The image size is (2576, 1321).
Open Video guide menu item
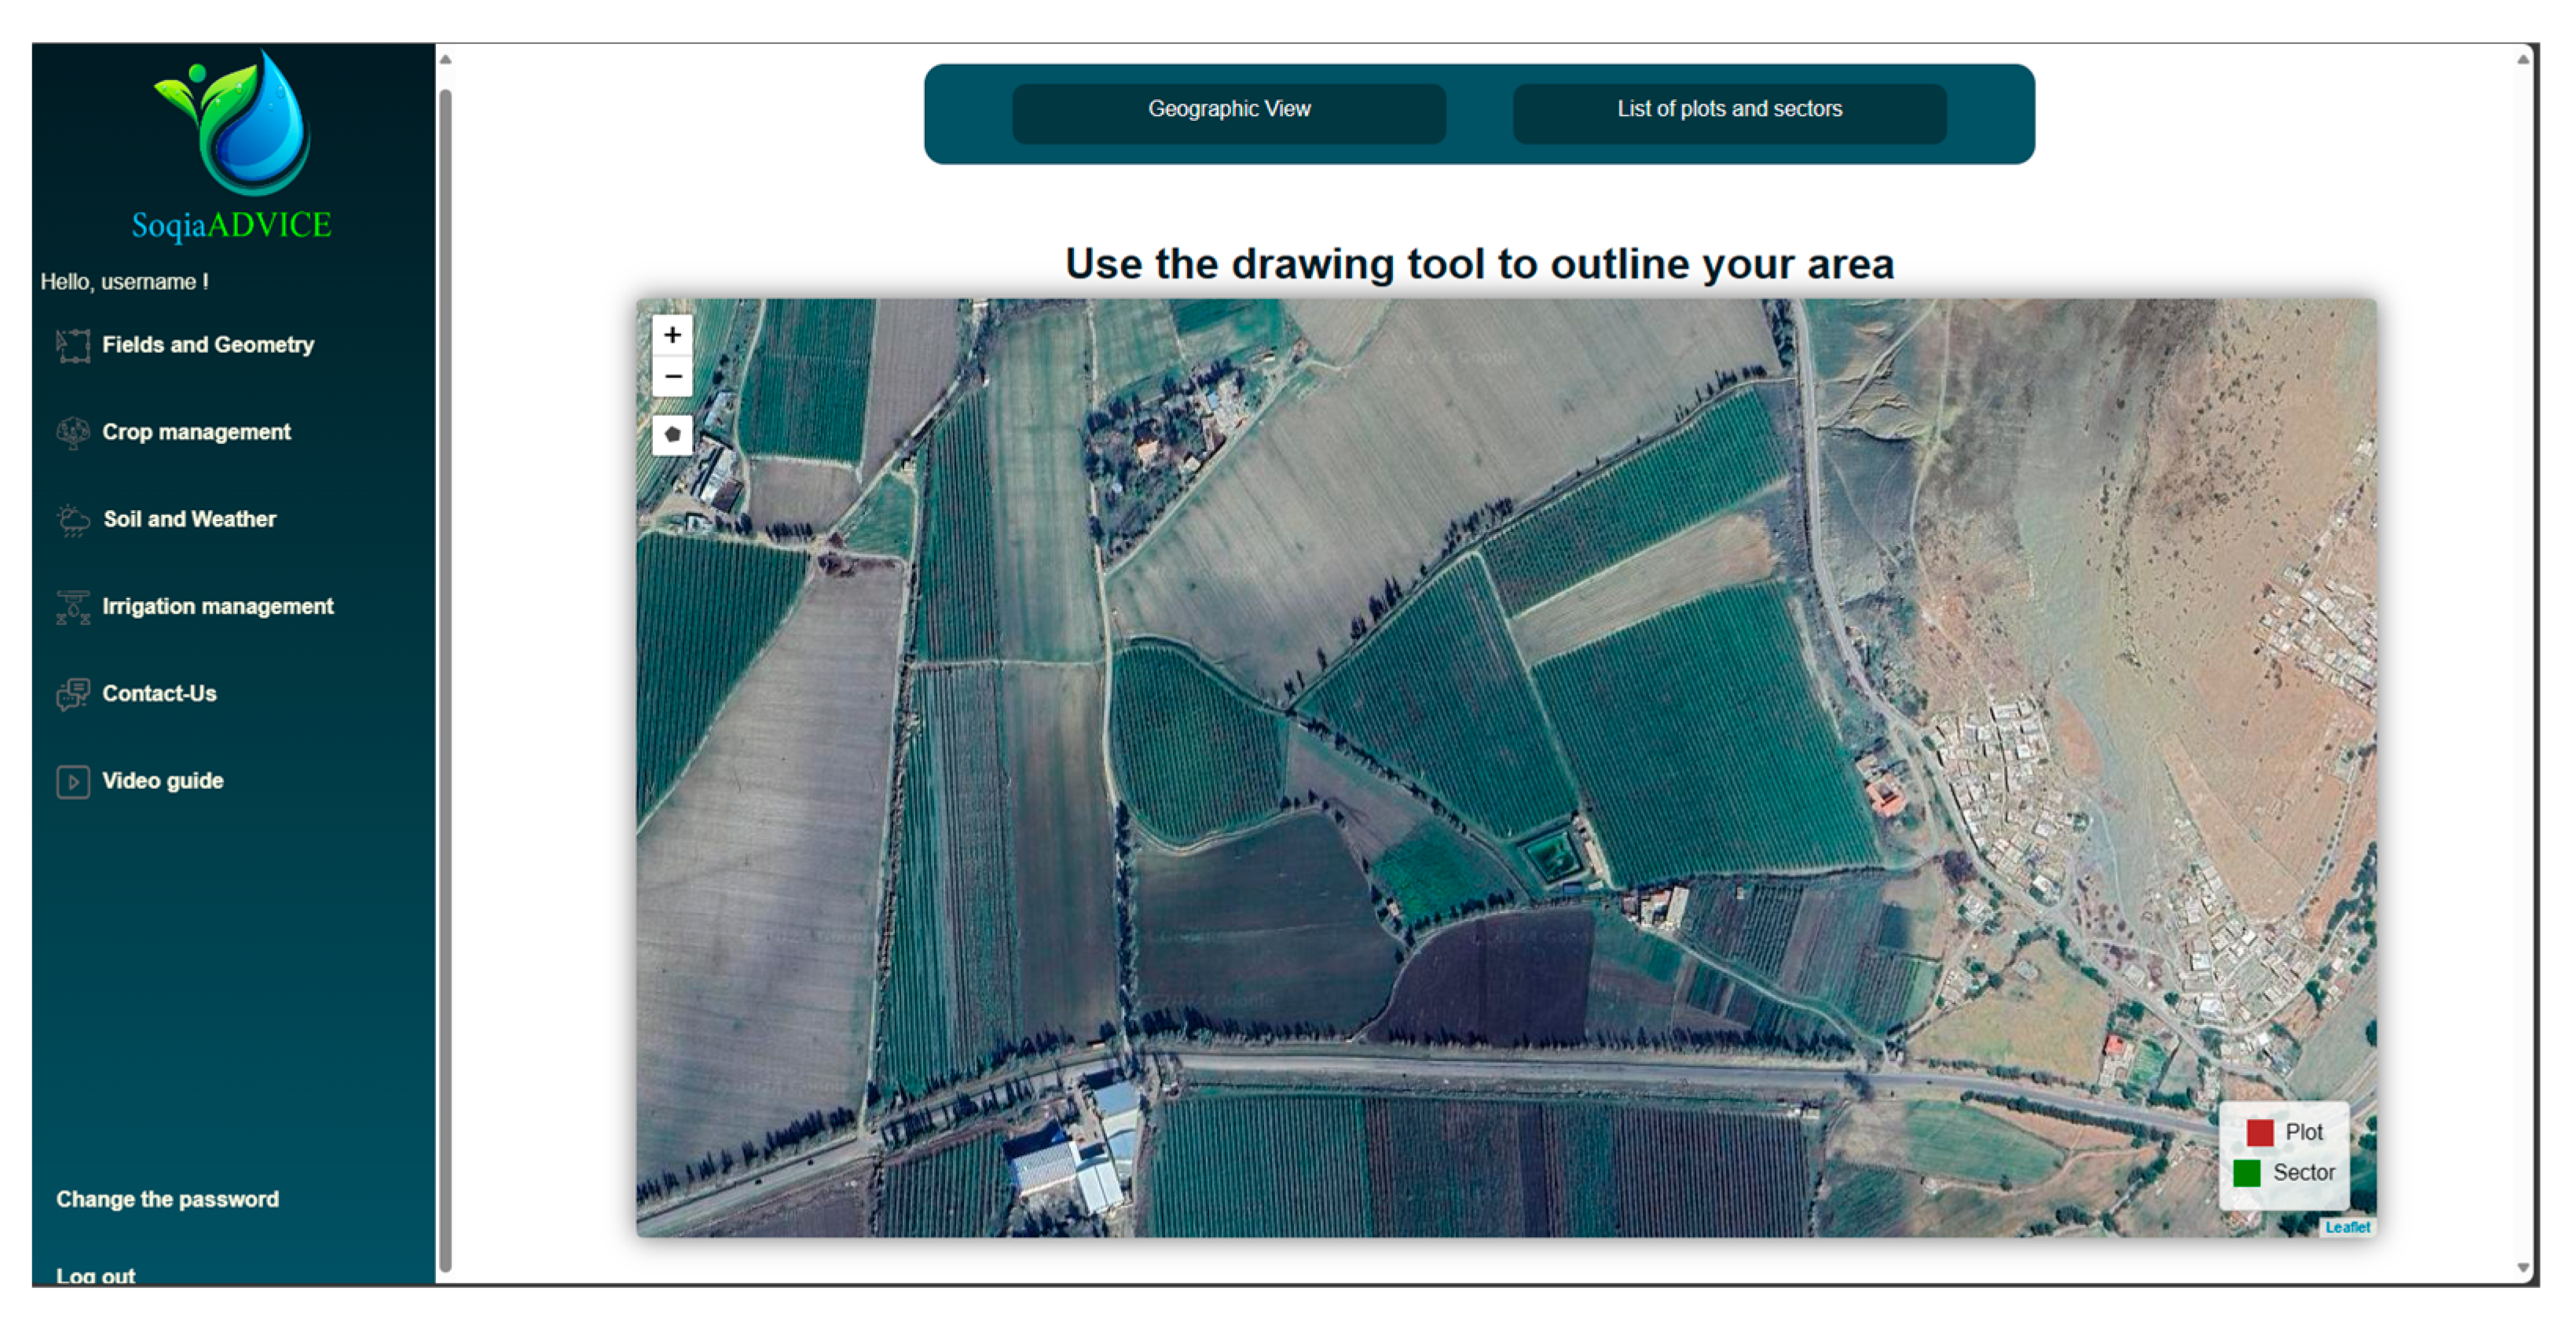click(162, 780)
